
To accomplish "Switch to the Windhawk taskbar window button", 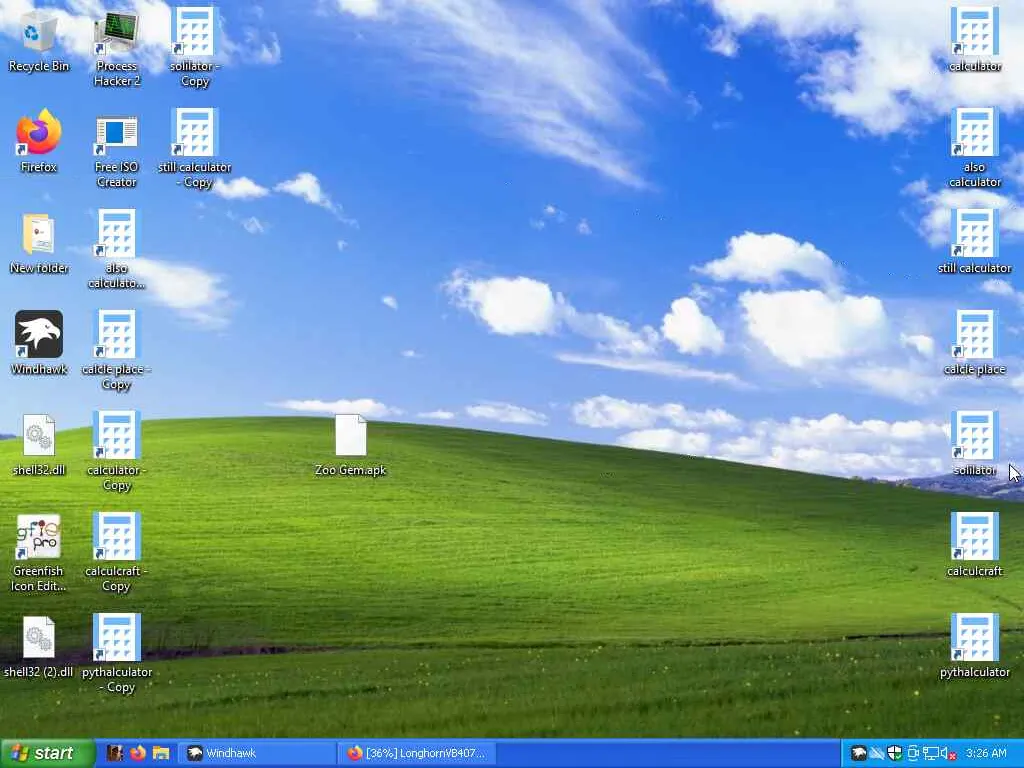I will point(257,753).
